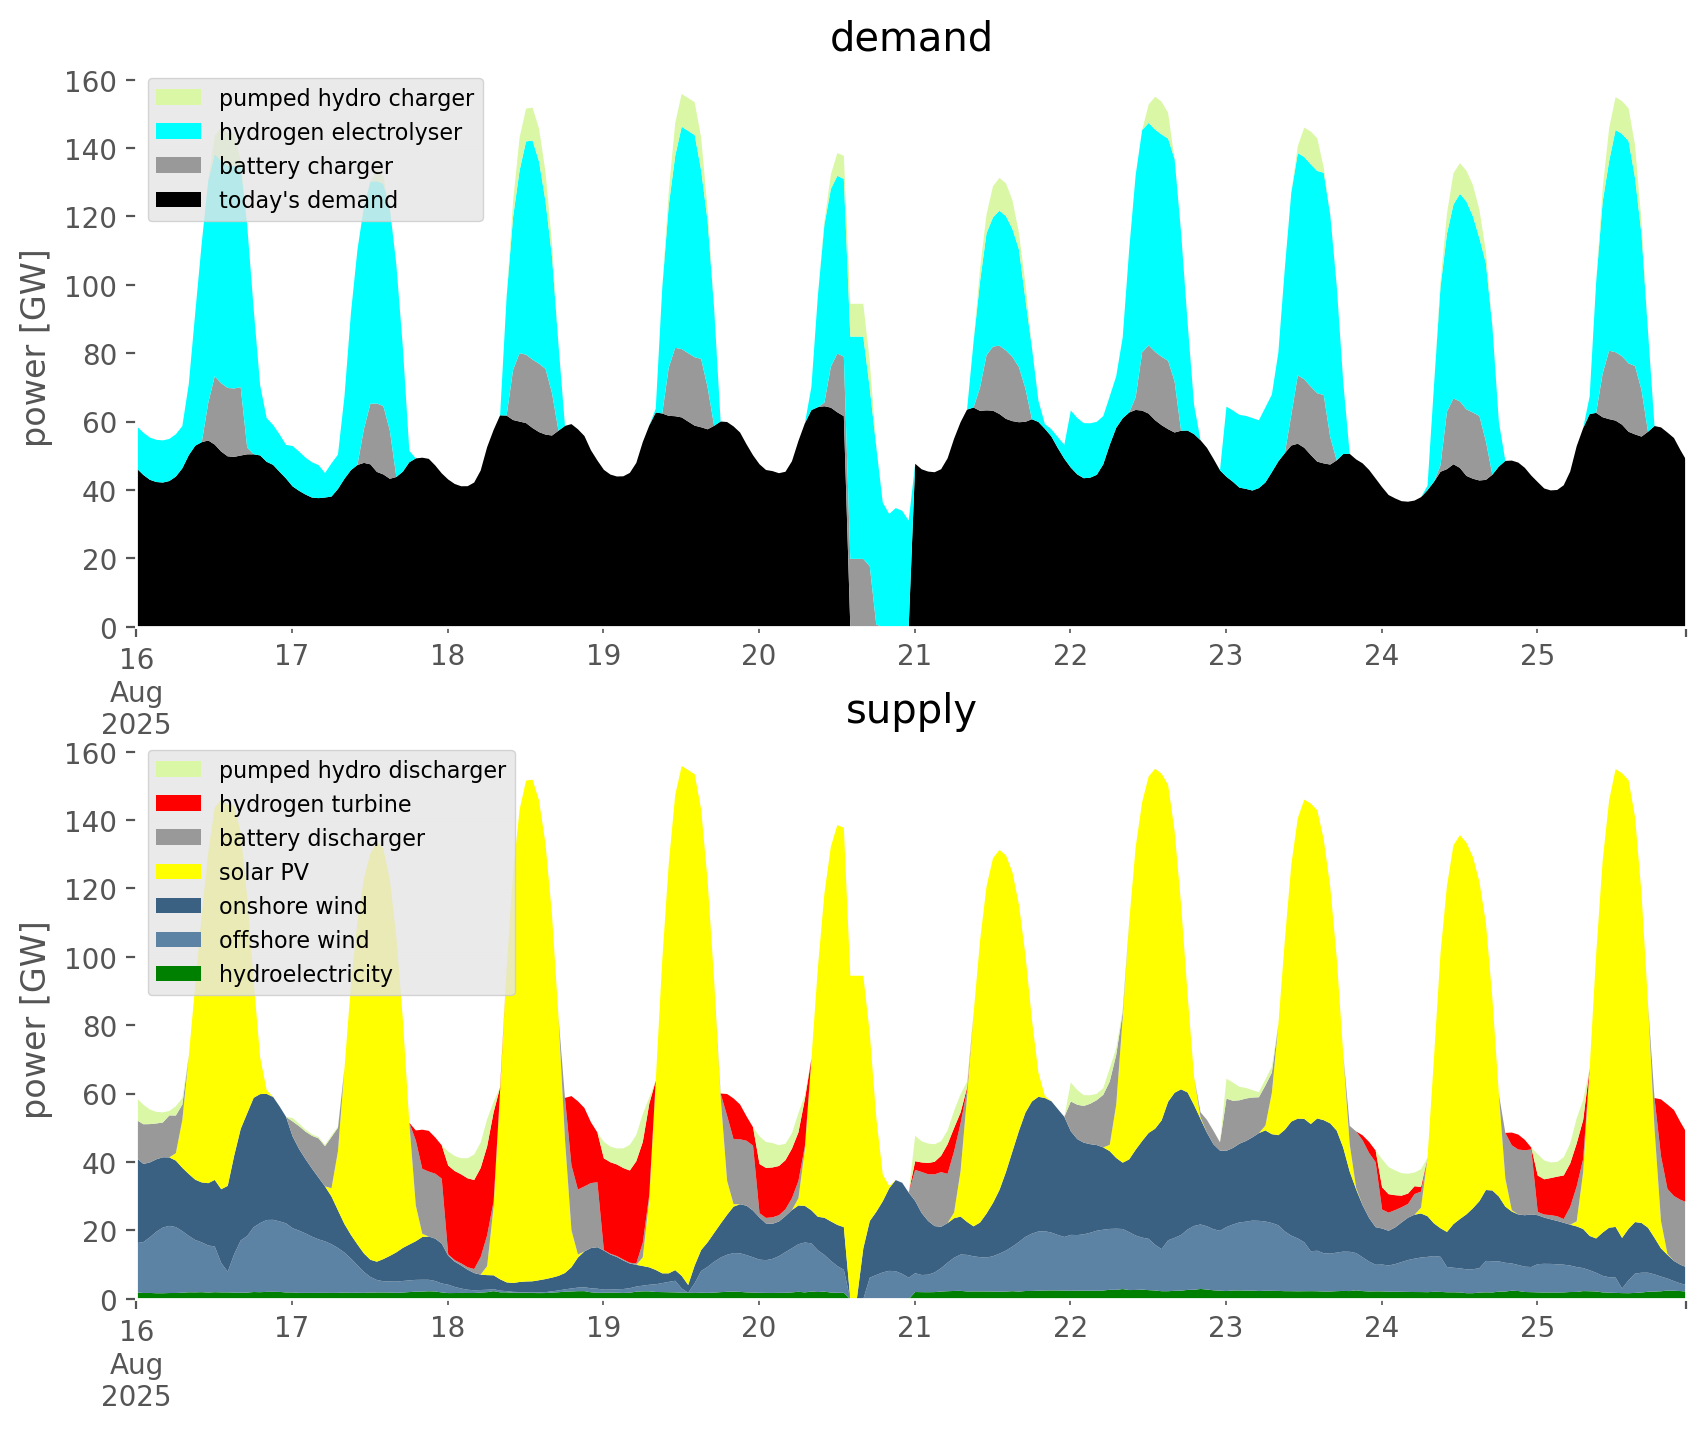Viewport: 1706px width, 1431px height.
Task: Click the black today's demand legend swatch
Action: [x=180, y=200]
